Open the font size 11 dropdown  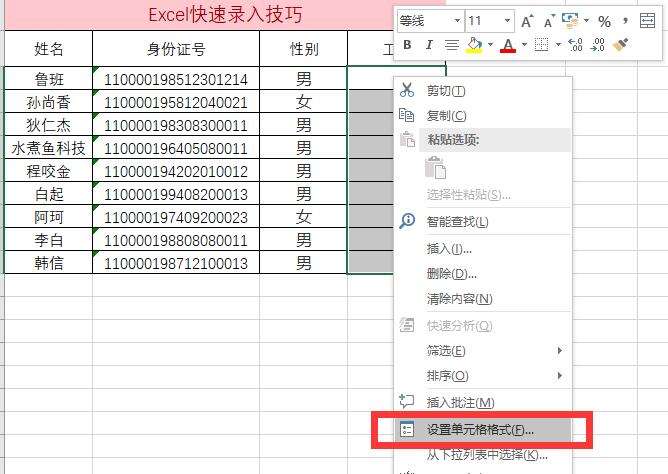(x=507, y=20)
